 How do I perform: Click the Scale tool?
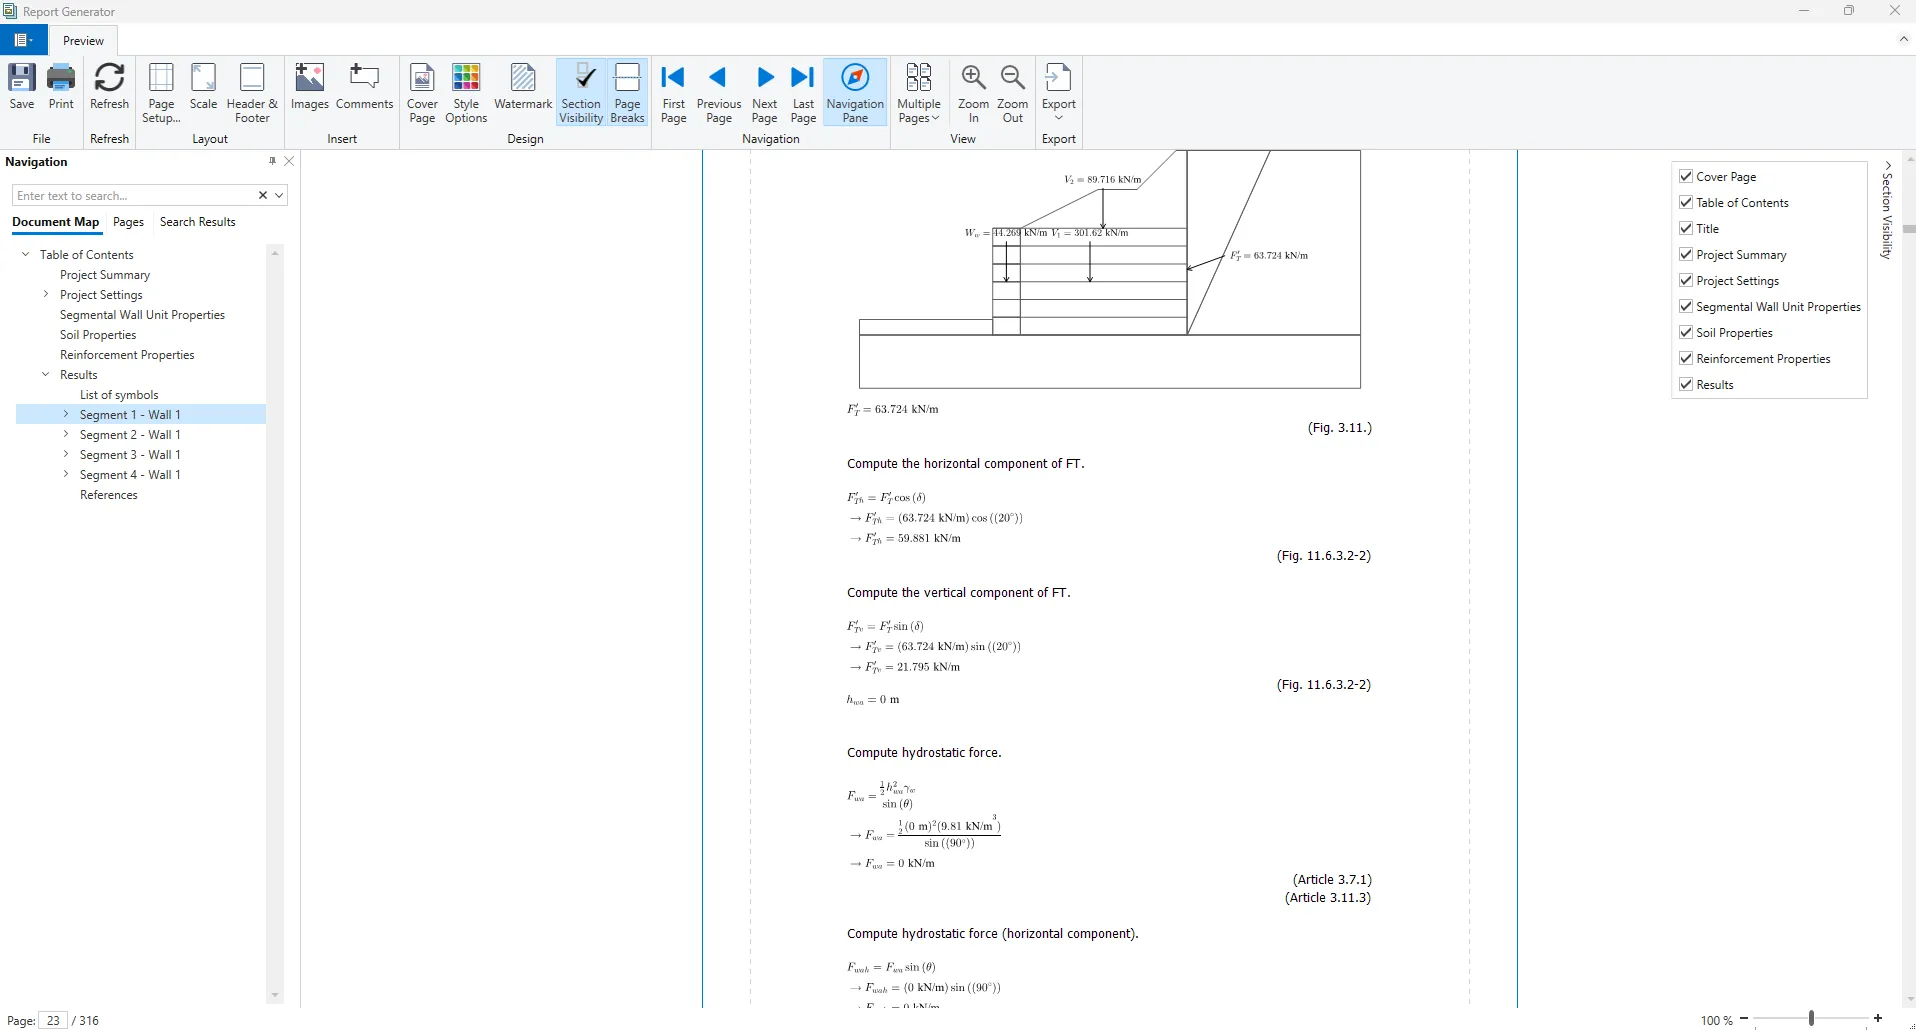[203, 87]
